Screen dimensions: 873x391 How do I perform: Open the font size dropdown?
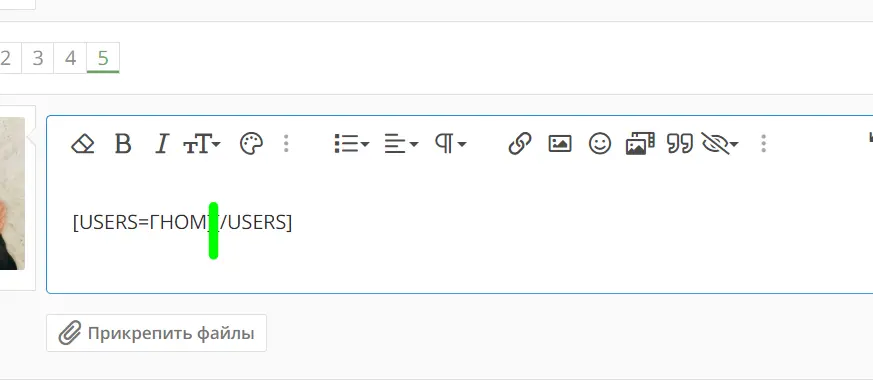pos(202,144)
